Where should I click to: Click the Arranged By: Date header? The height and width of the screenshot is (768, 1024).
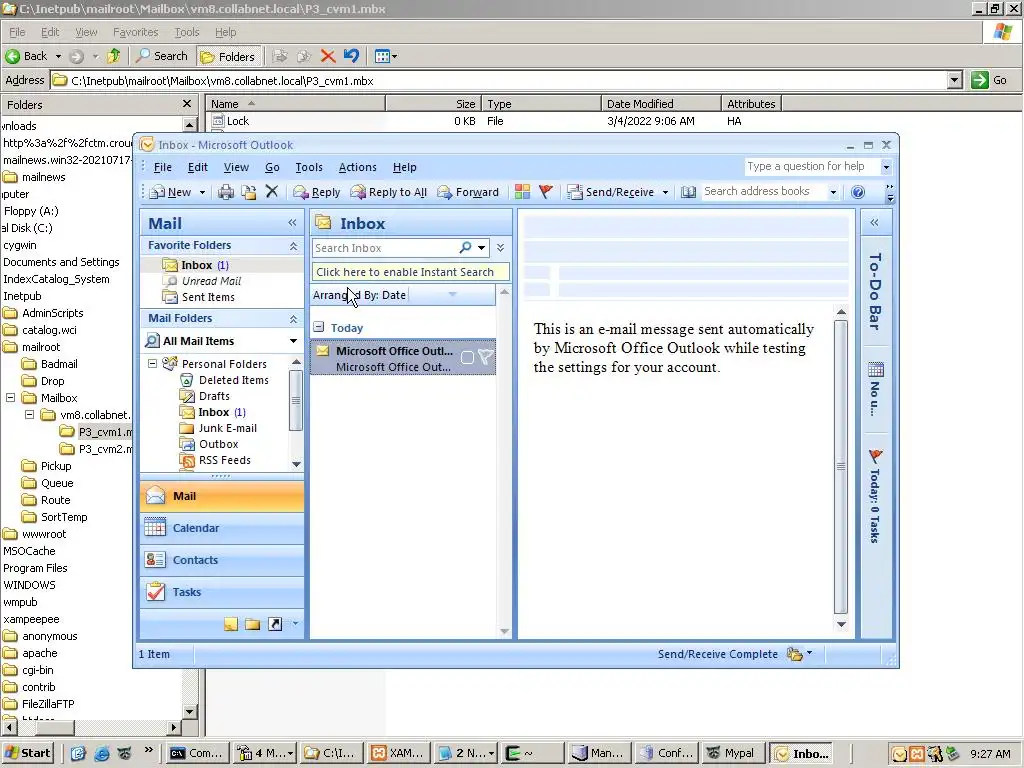(403, 295)
